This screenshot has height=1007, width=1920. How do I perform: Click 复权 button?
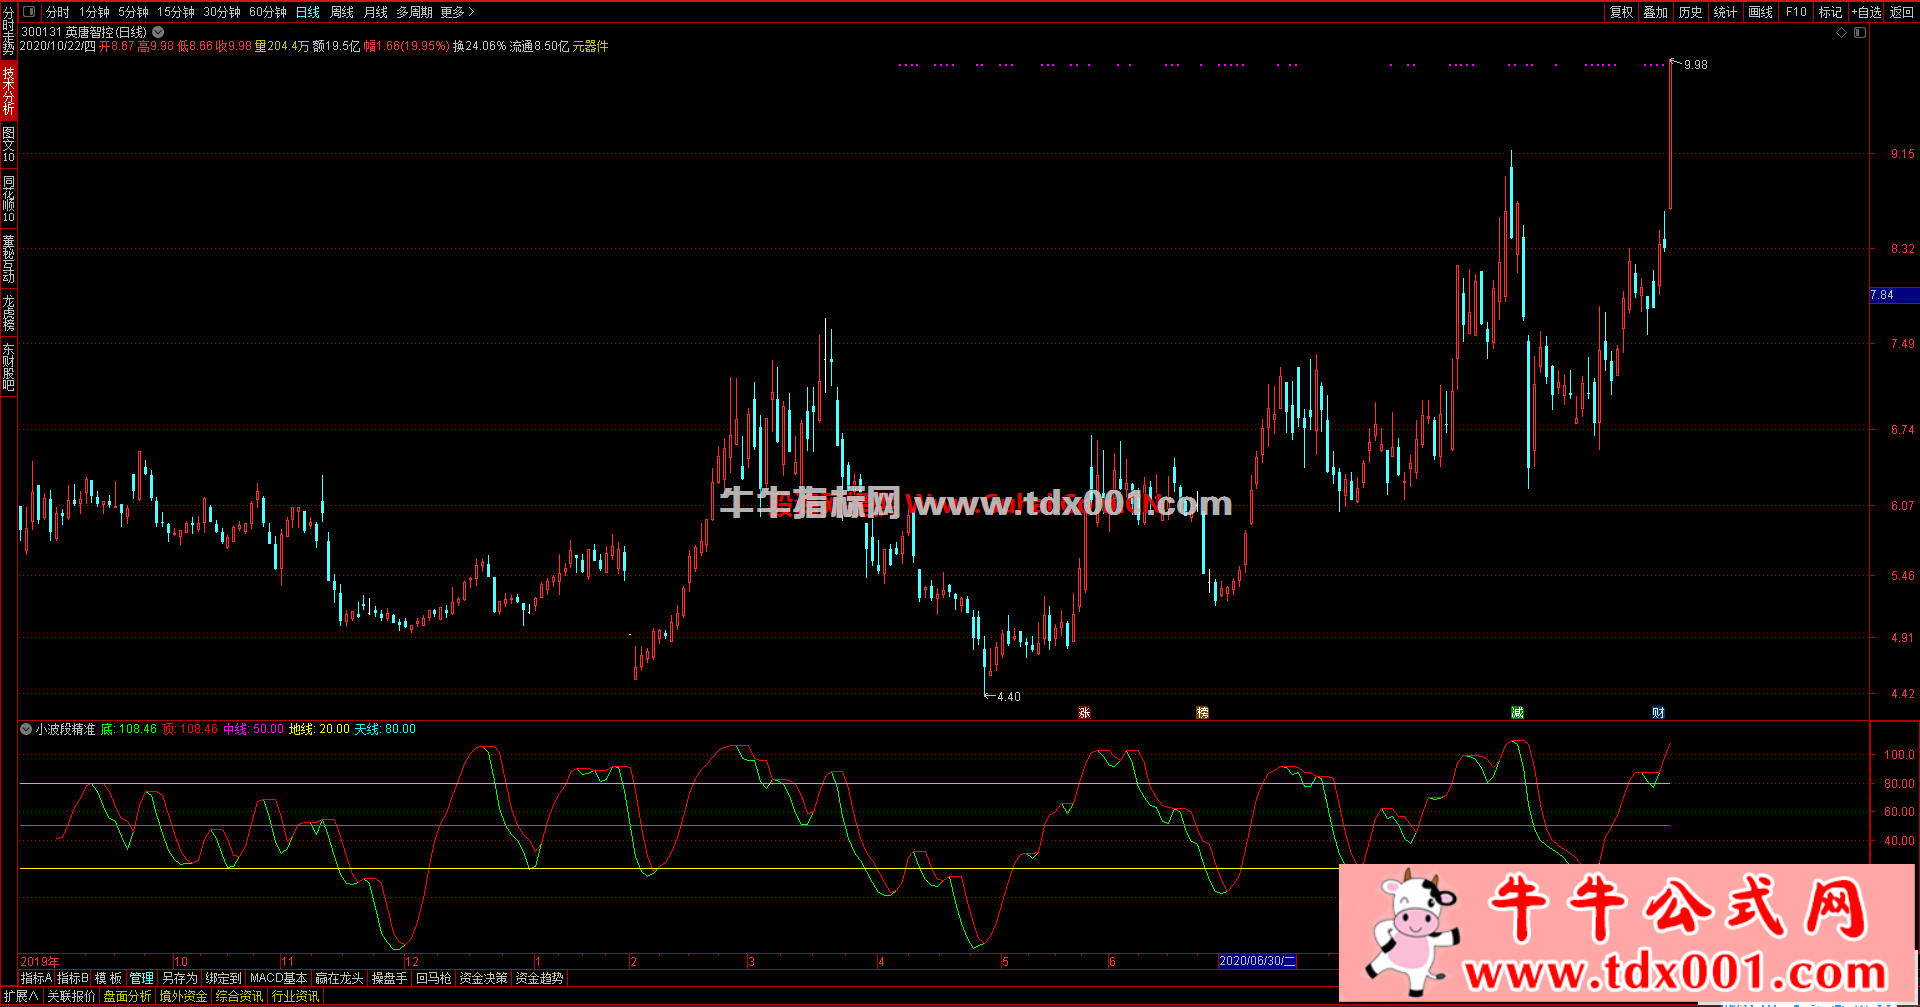[x=1622, y=12]
